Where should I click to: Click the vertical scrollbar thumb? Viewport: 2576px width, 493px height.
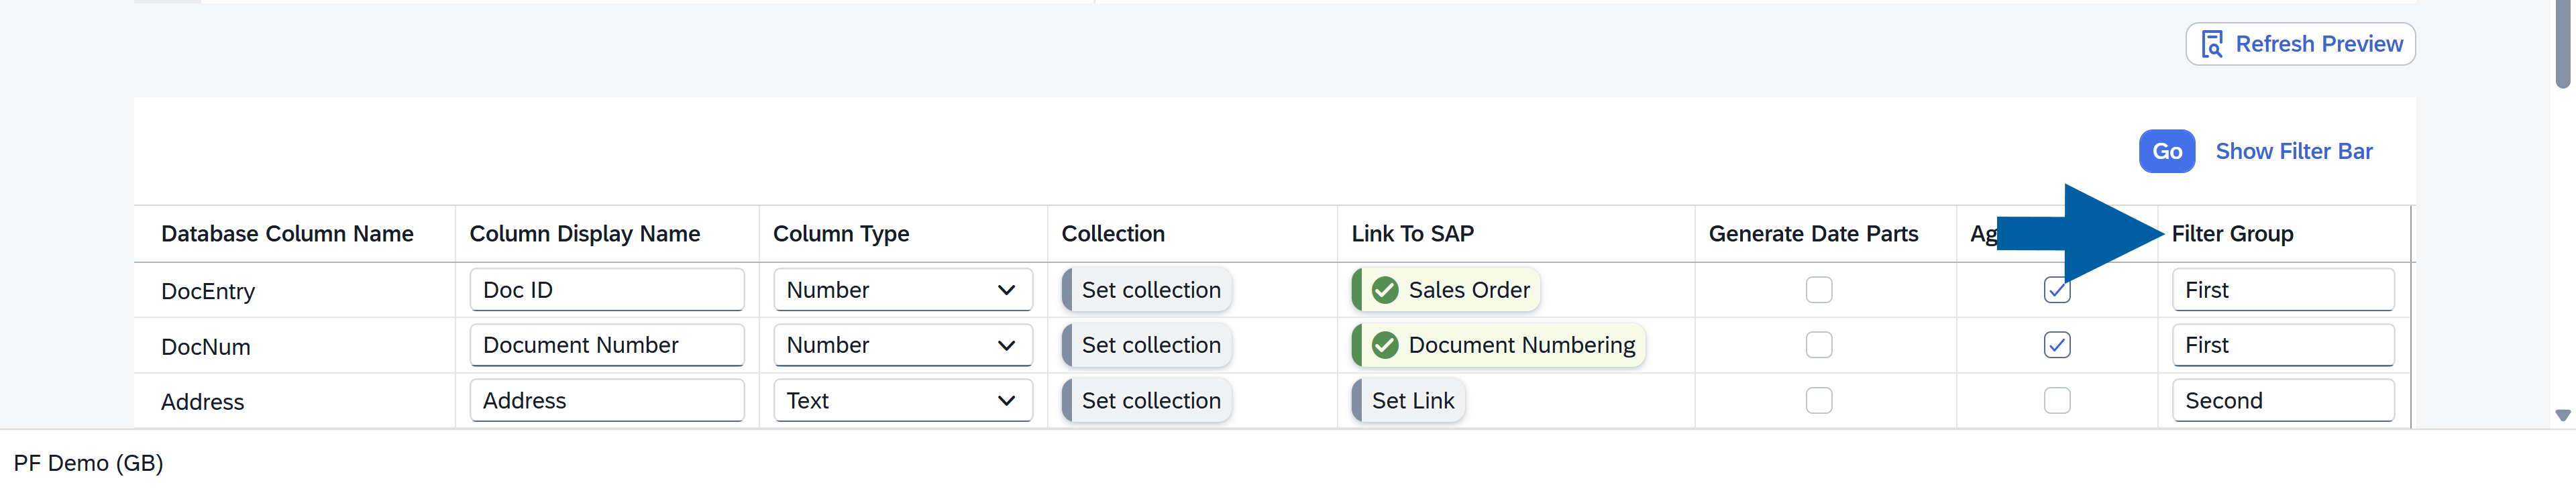tap(2562, 45)
